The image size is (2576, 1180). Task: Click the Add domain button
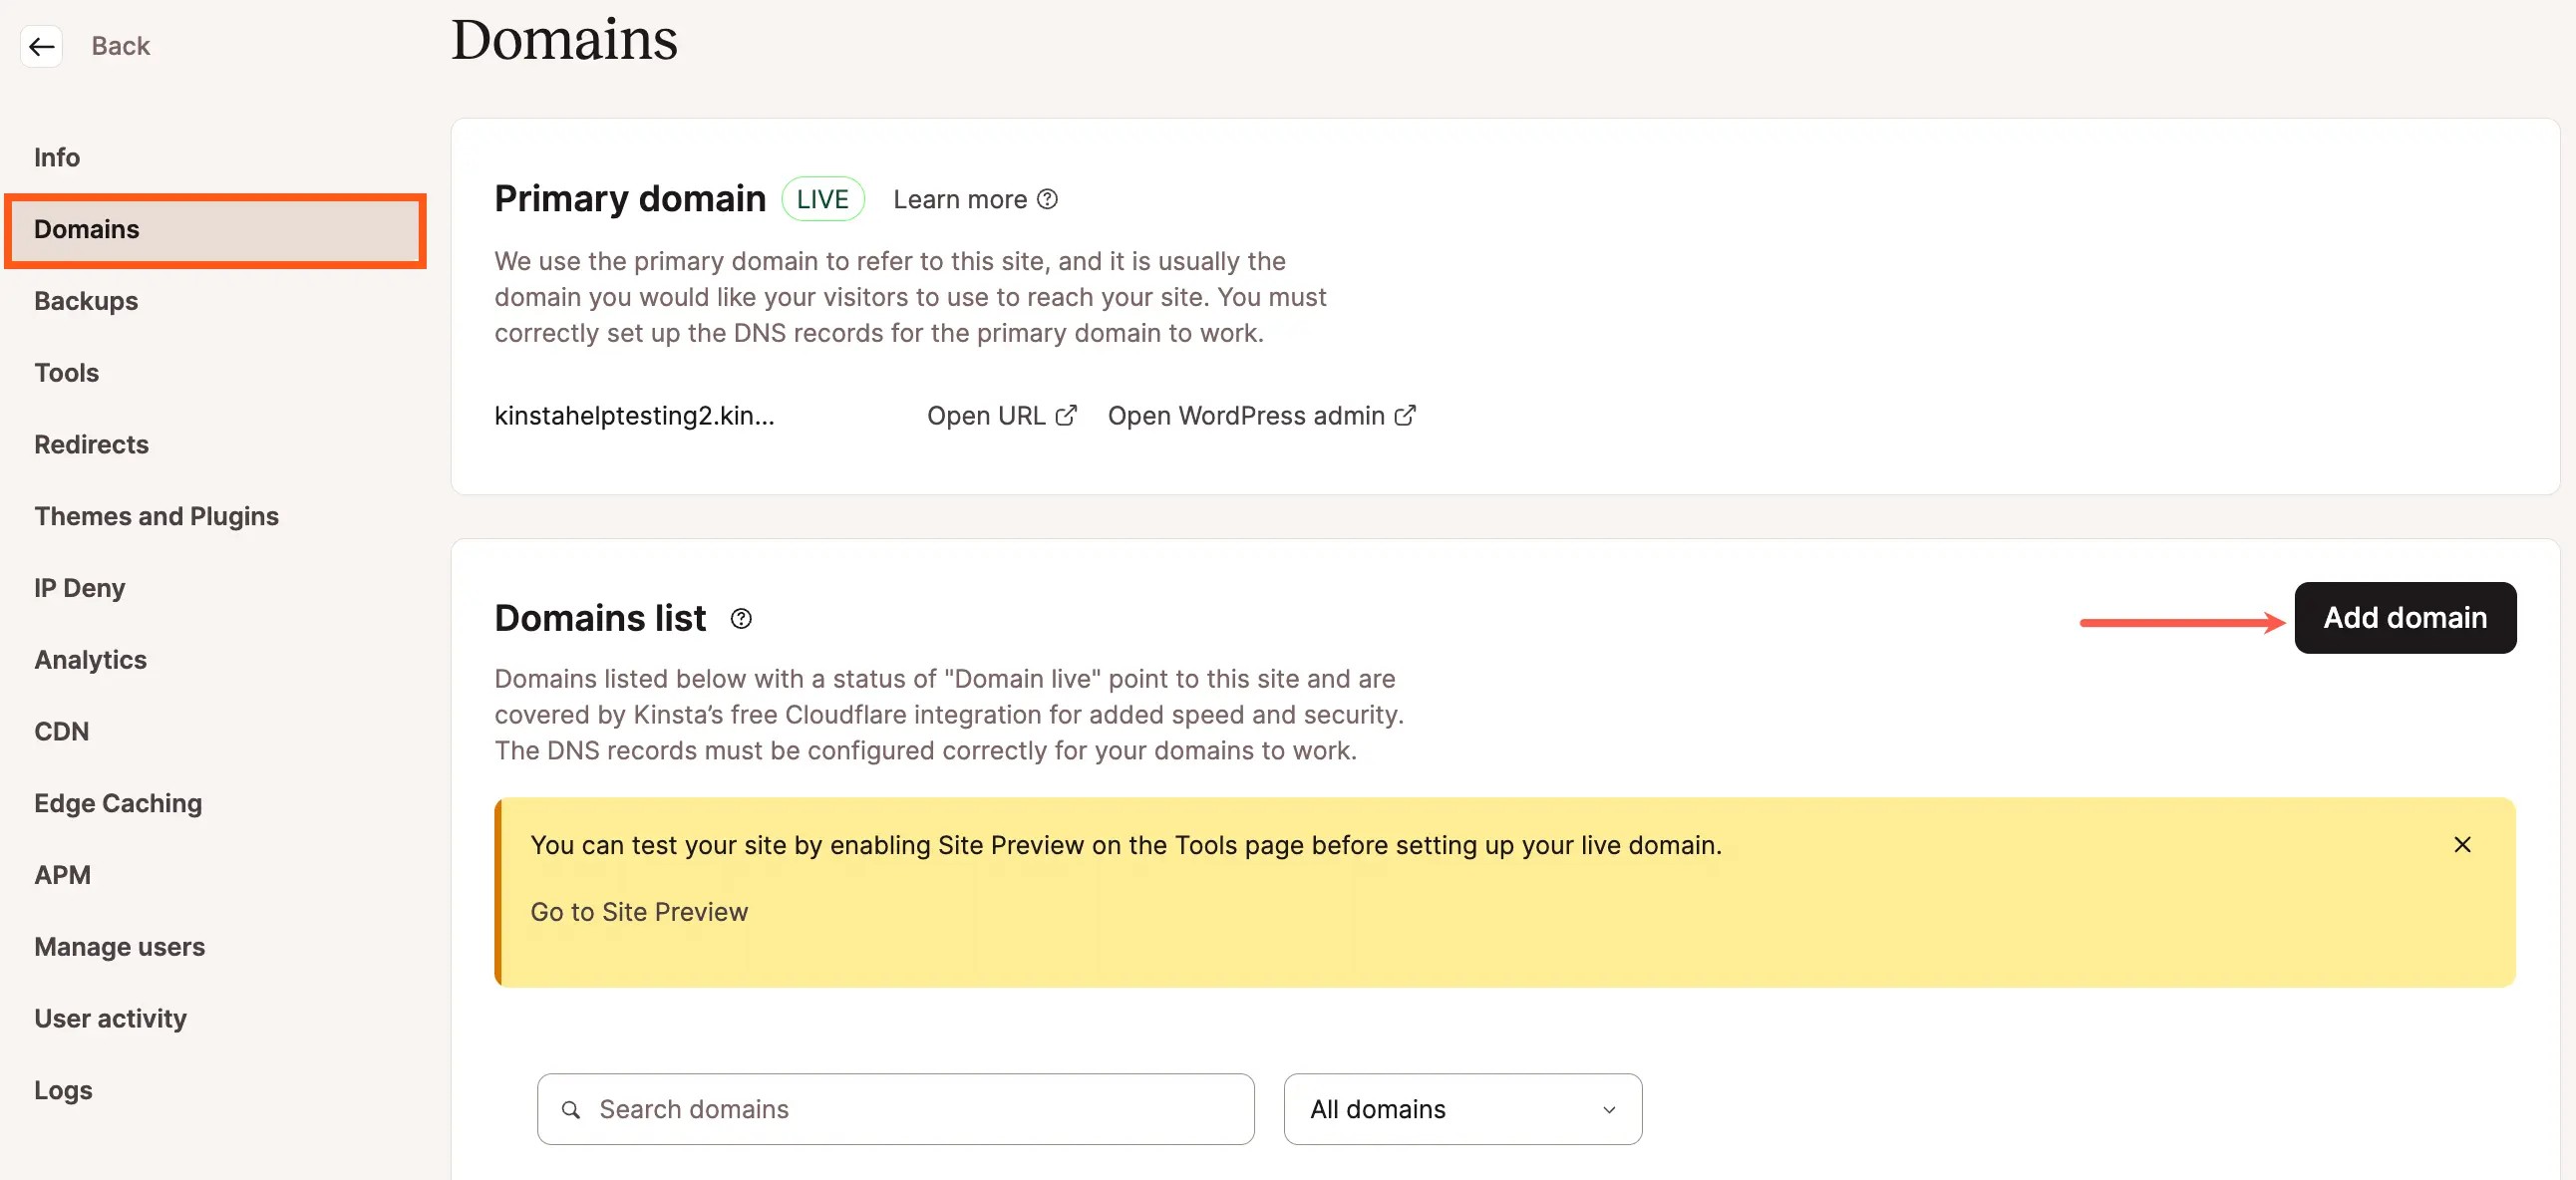[2406, 616]
